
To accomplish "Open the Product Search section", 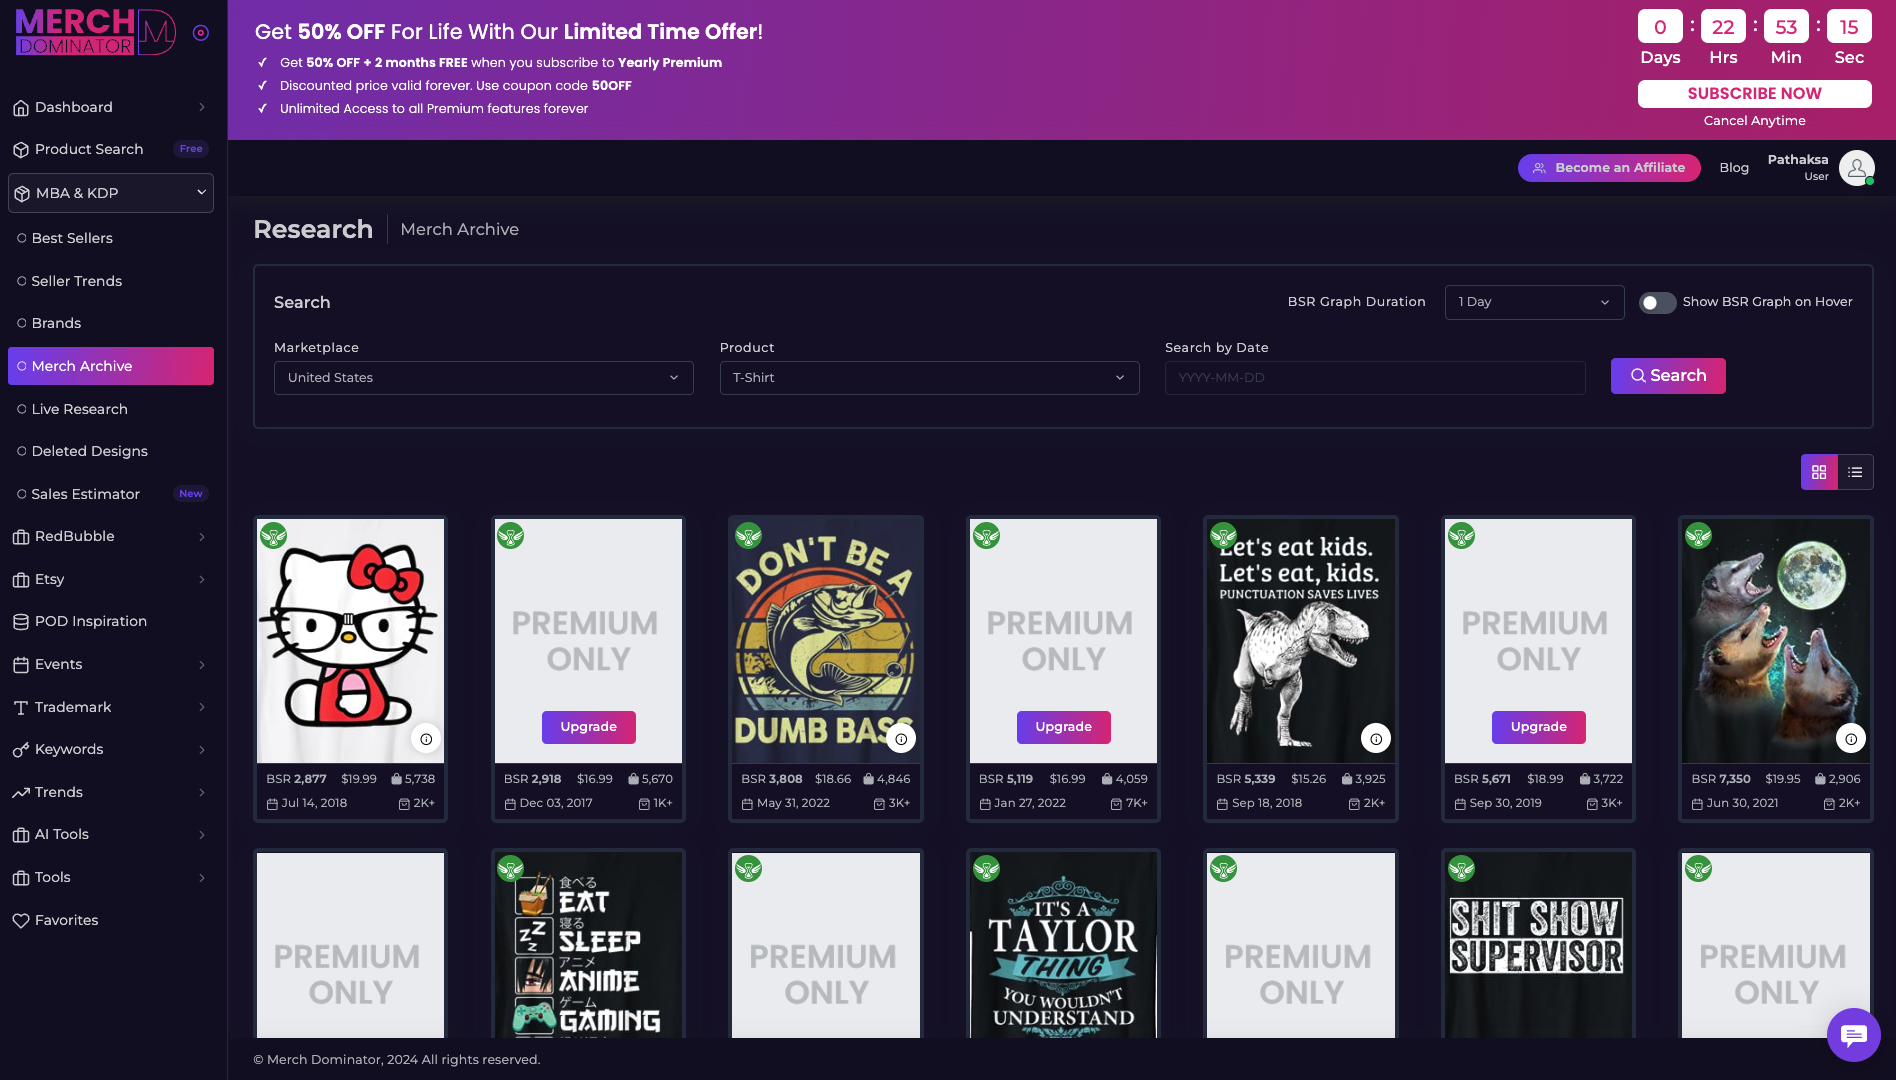I will click(x=88, y=149).
